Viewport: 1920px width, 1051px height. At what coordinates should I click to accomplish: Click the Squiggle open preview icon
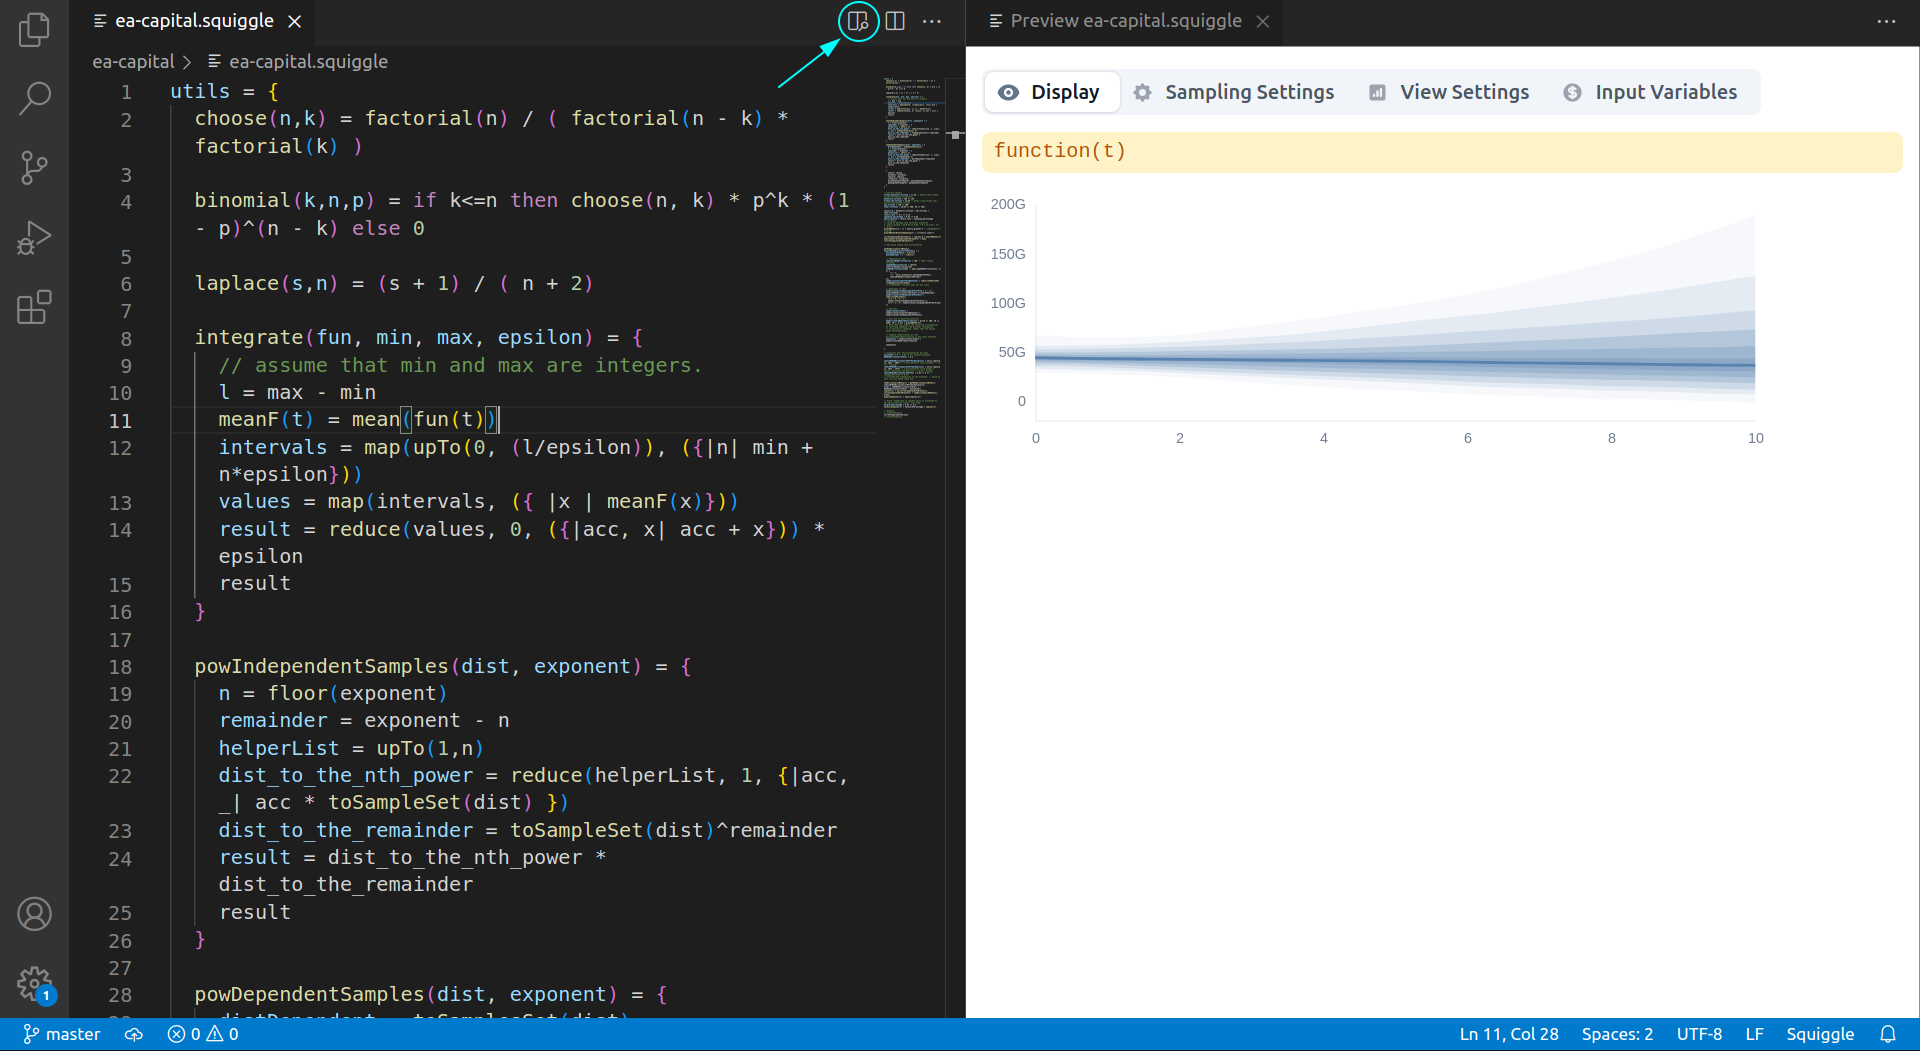[x=857, y=21]
